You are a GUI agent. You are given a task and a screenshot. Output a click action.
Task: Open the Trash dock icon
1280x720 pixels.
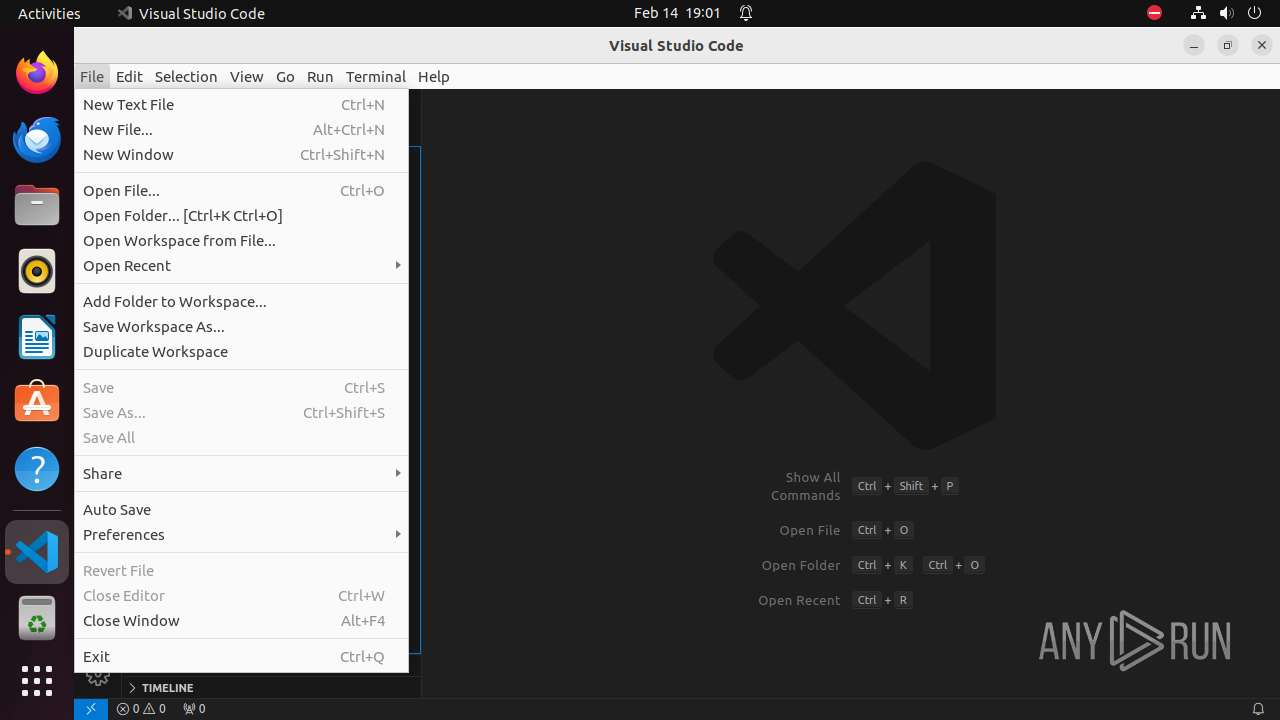[37, 617]
